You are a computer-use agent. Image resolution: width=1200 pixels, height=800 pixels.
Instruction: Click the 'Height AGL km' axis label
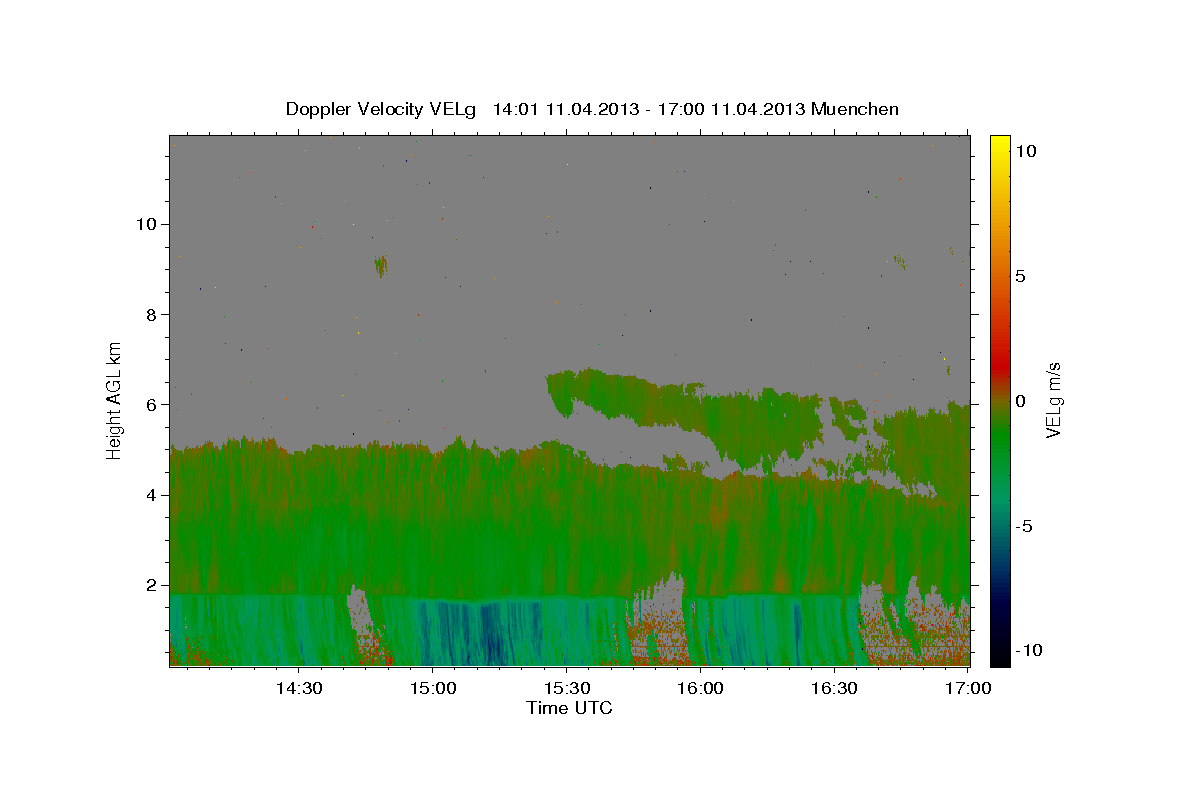click(114, 400)
